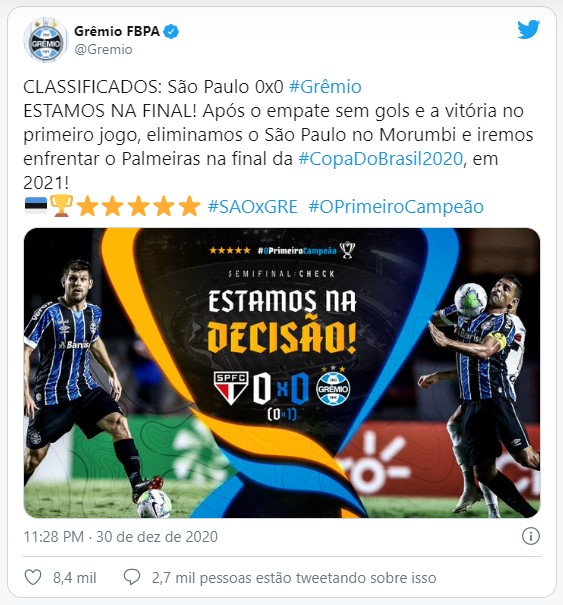
Task: Click the Grêmio FBPA account name
Action: click(117, 31)
